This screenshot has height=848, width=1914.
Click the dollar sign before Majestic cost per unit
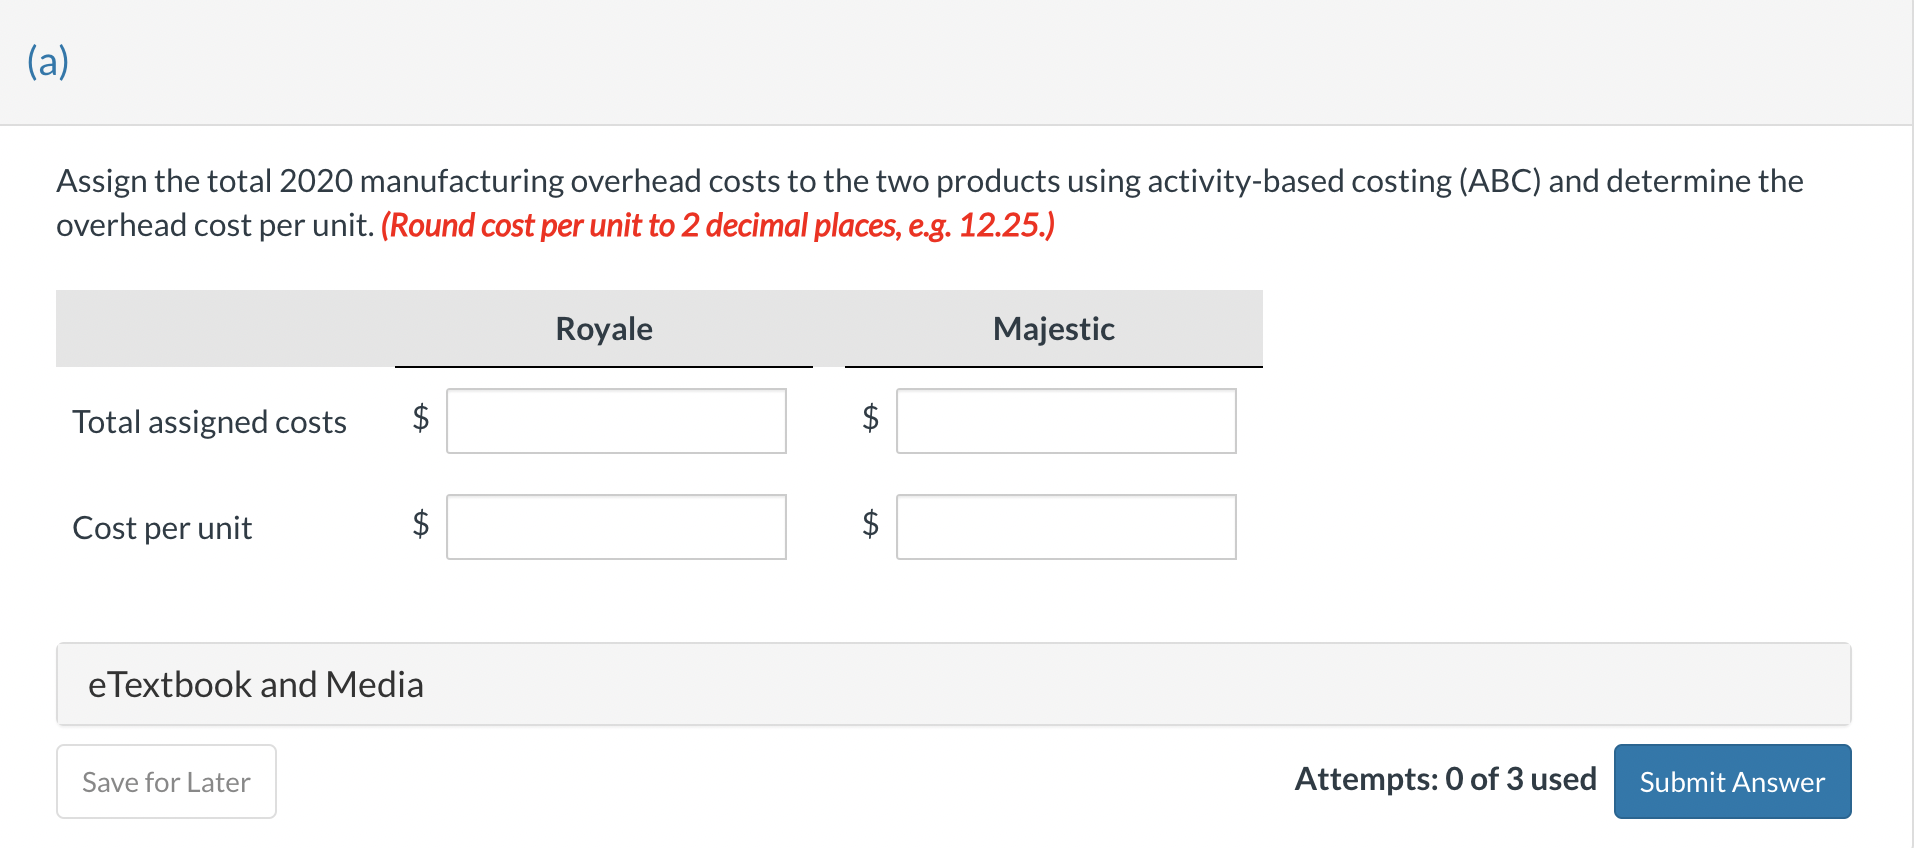pos(871,523)
